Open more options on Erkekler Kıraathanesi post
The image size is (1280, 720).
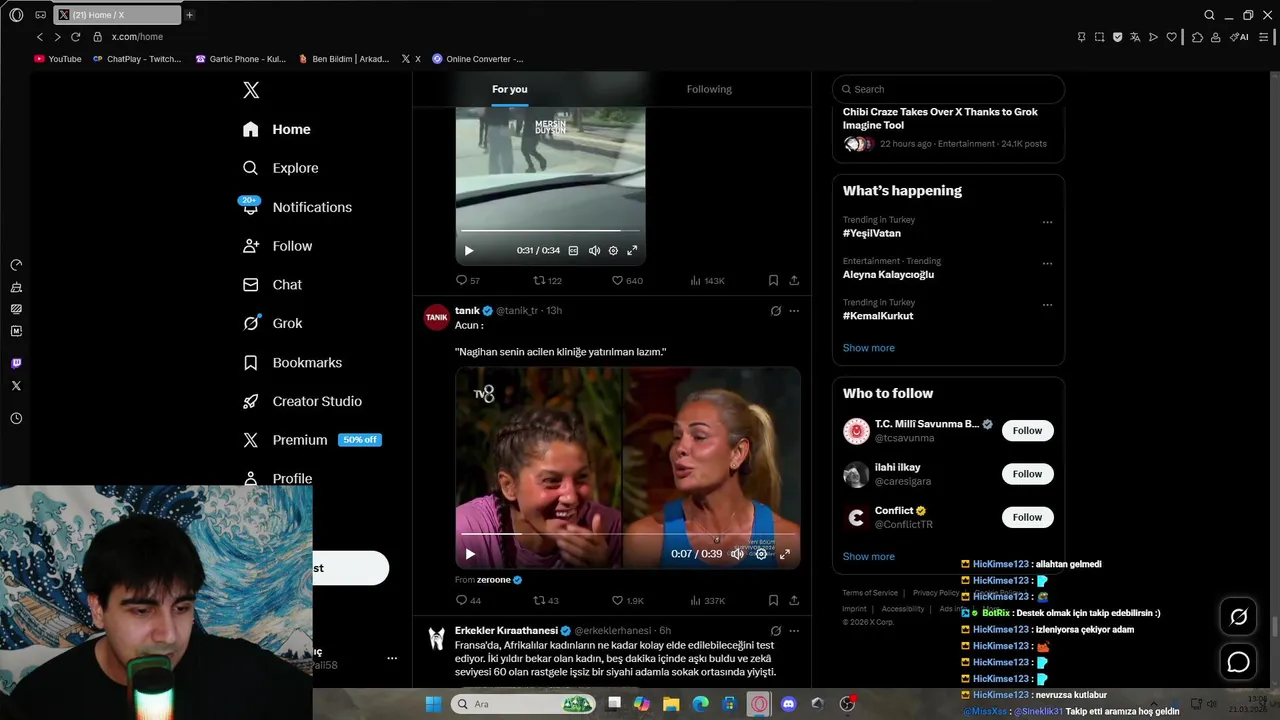coord(794,631)
